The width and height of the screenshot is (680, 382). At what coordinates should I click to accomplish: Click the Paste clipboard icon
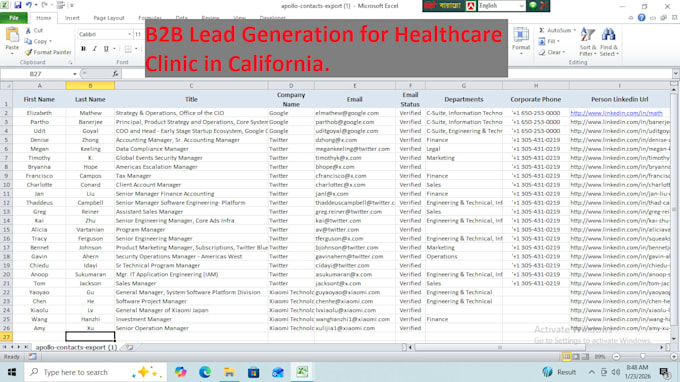pyautogui.click(x=12, y=35)
